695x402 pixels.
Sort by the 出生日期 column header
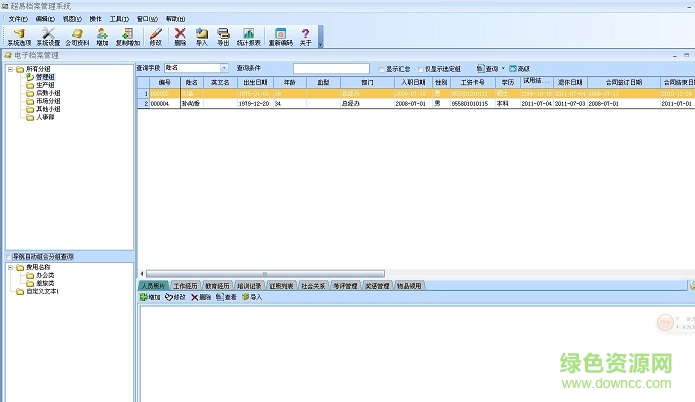pyautogui.click(x=255, y=82)
